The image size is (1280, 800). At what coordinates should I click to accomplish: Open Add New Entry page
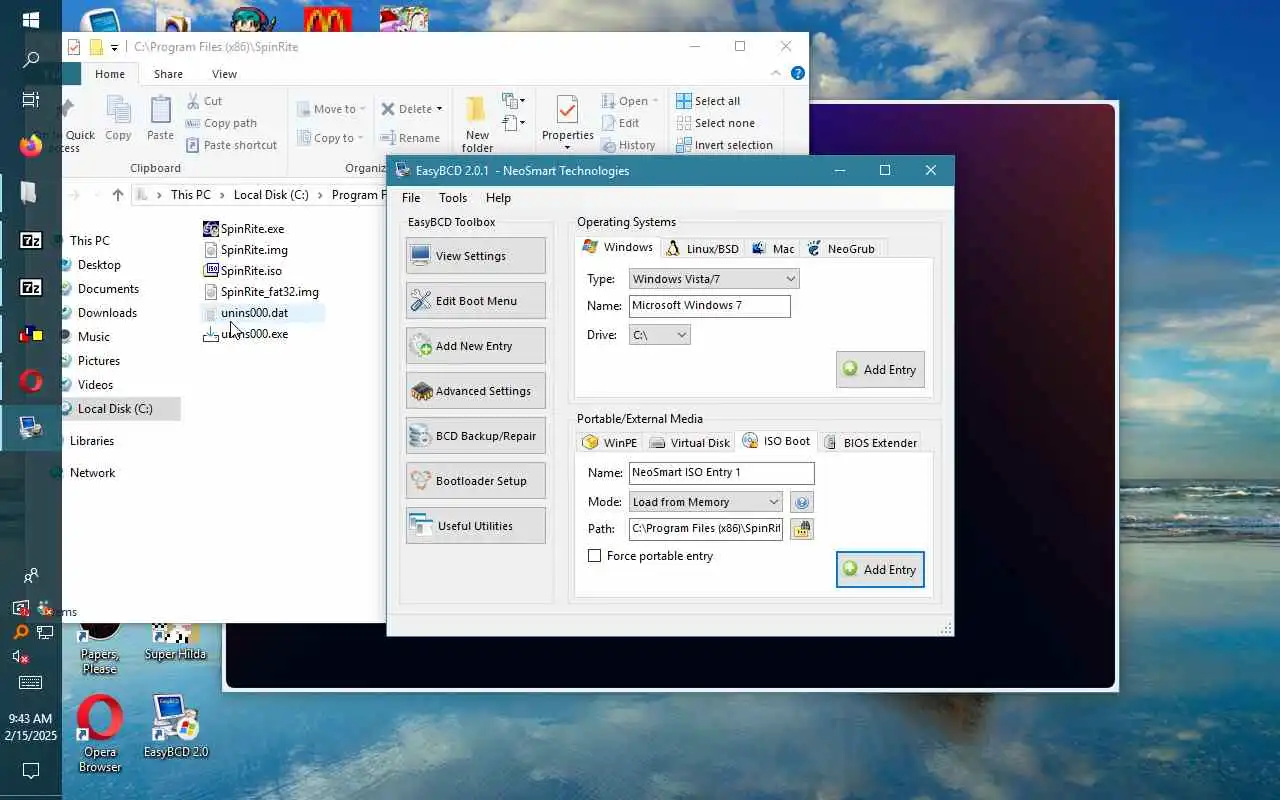[x=476, y=346]
